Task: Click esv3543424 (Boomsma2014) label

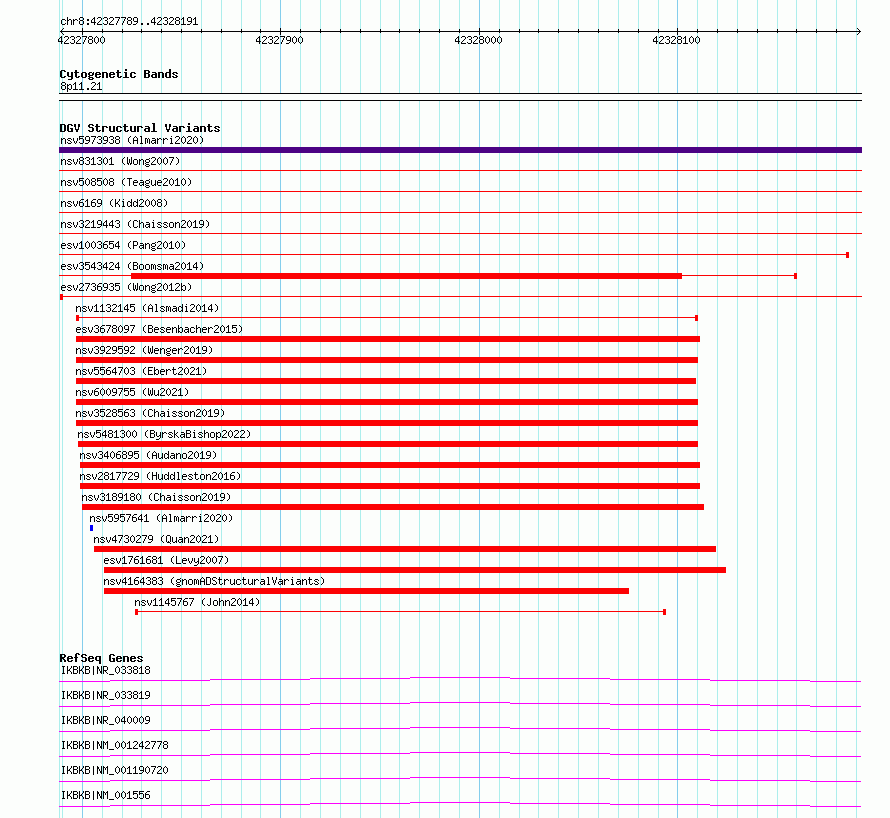Action: pos(132,266)
